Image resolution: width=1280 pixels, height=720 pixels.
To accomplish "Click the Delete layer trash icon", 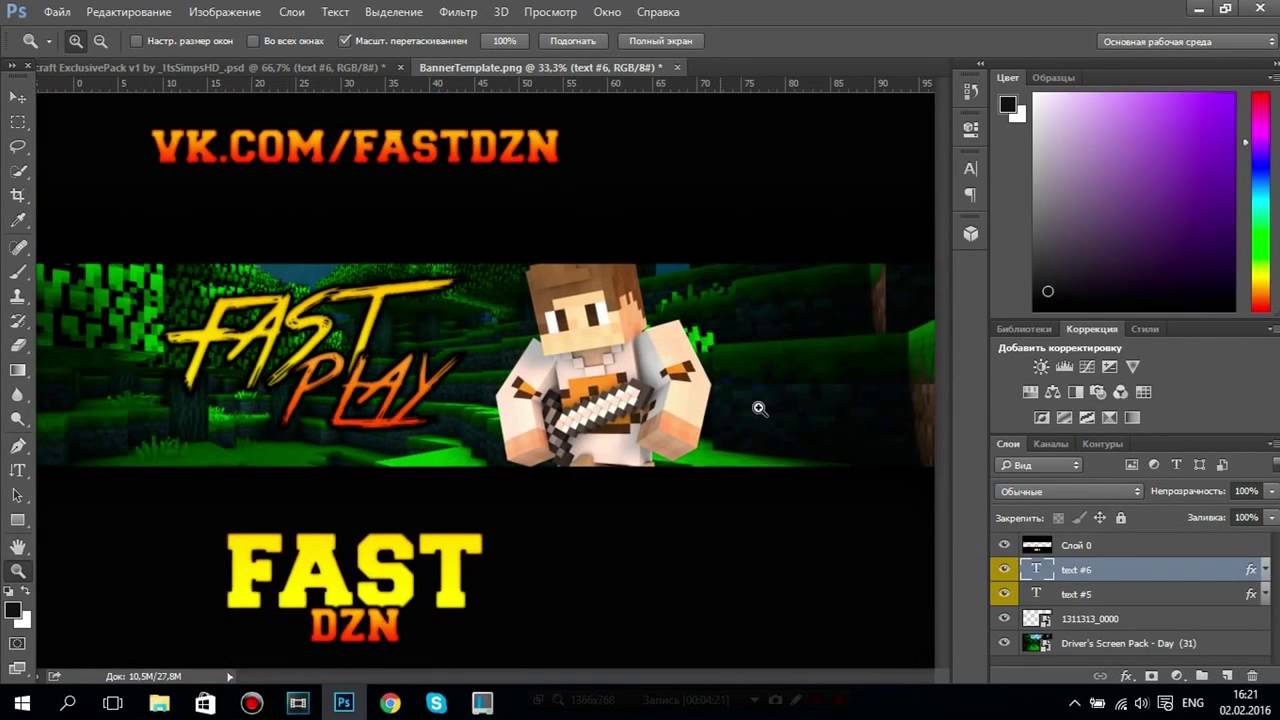I will coord(1252,676).
